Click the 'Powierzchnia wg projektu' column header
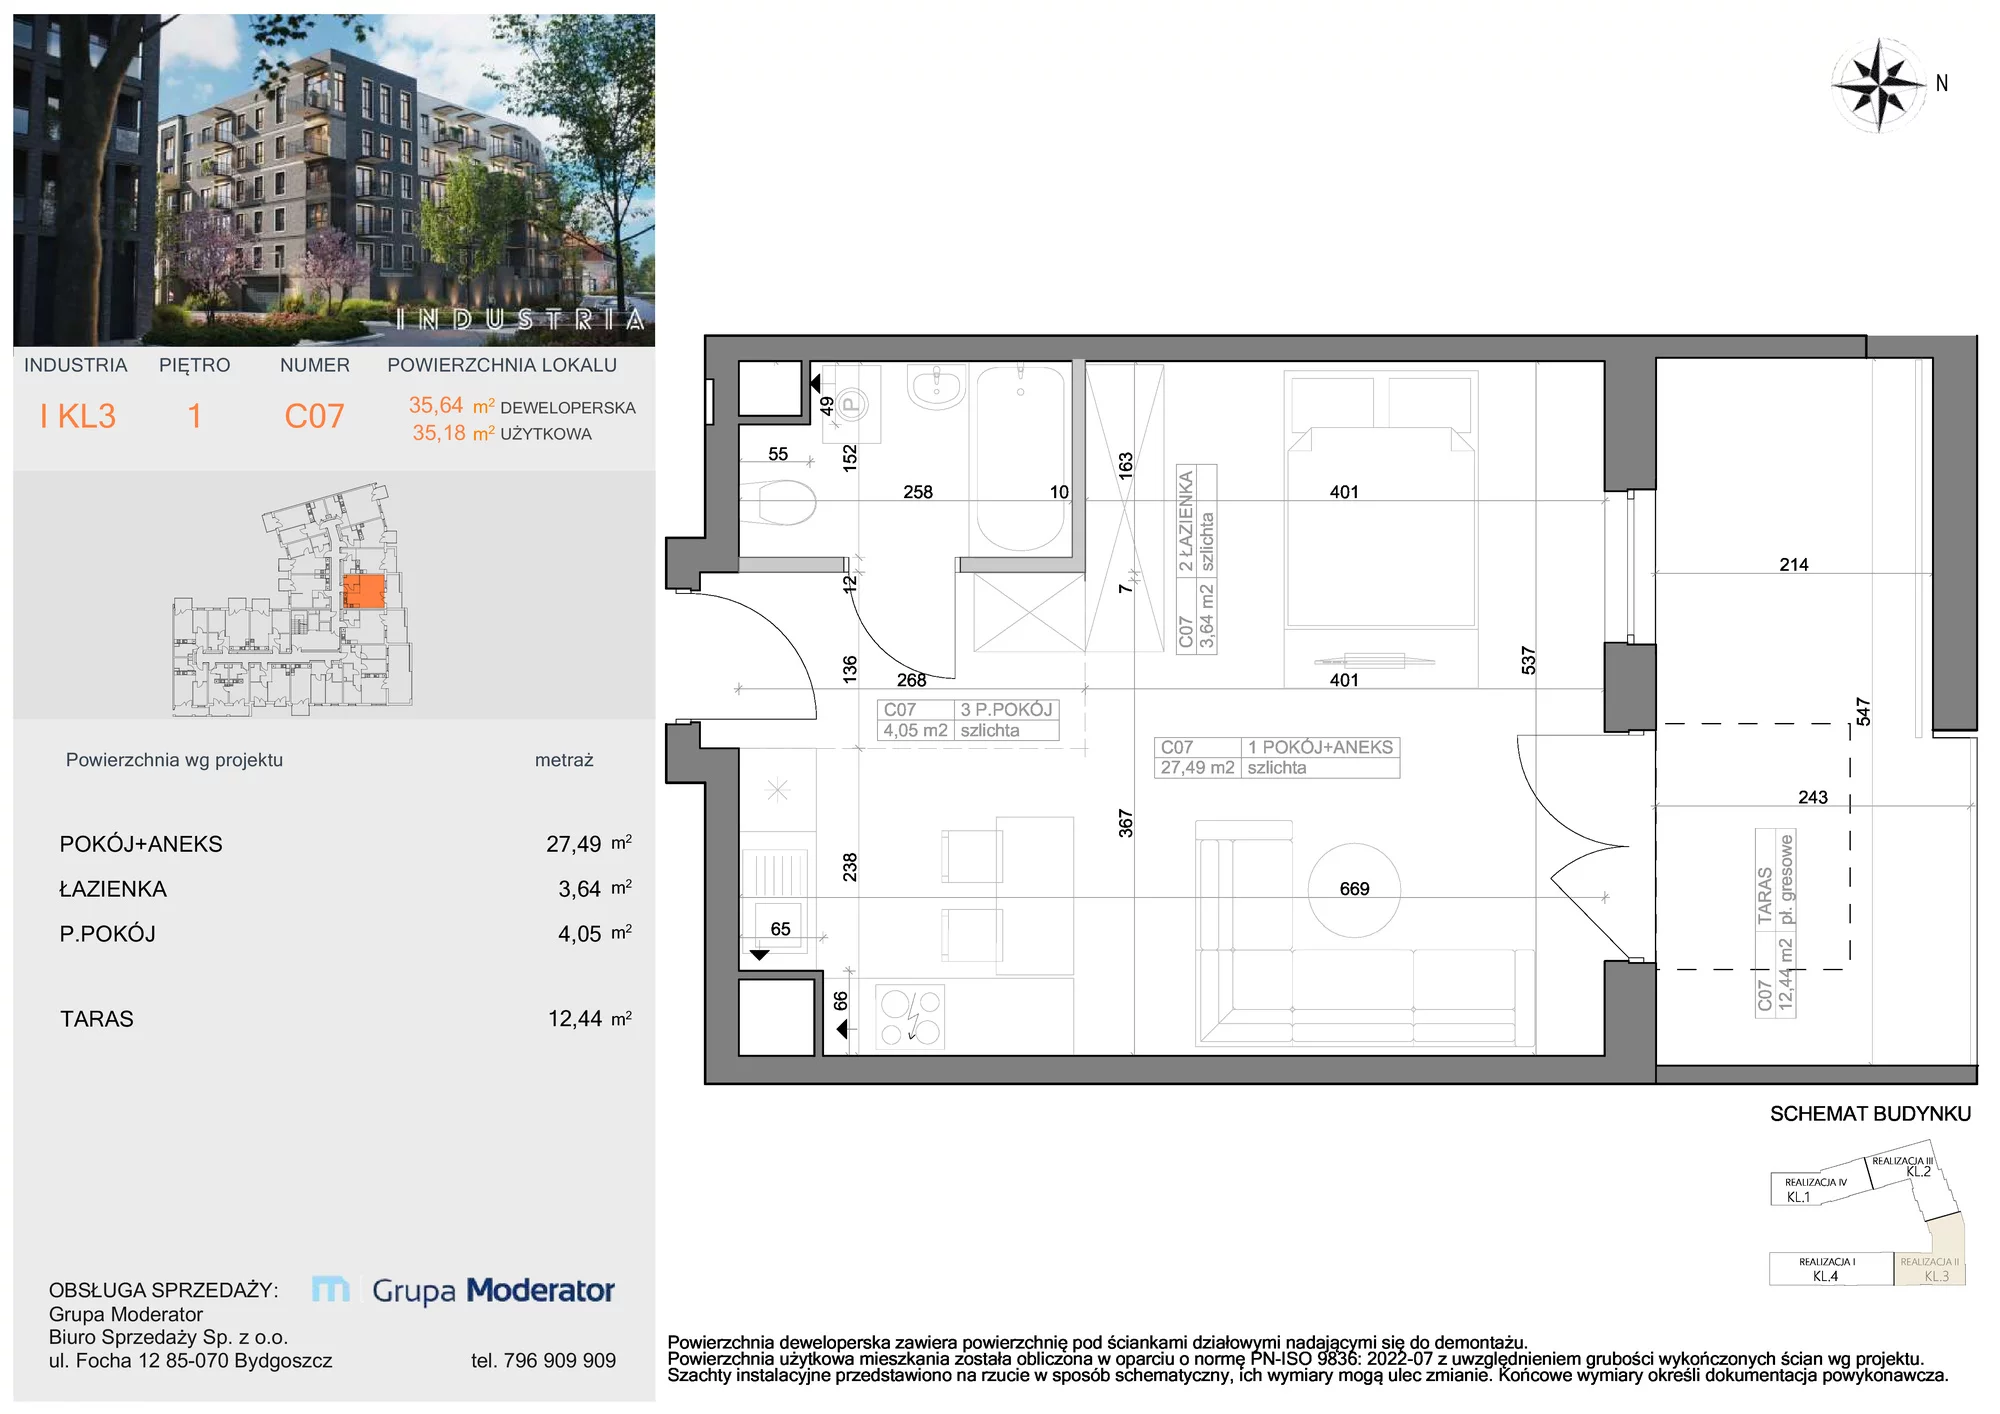This screenshot has height=1414, width=2000. pyautogui.click(x=174, y=760)
